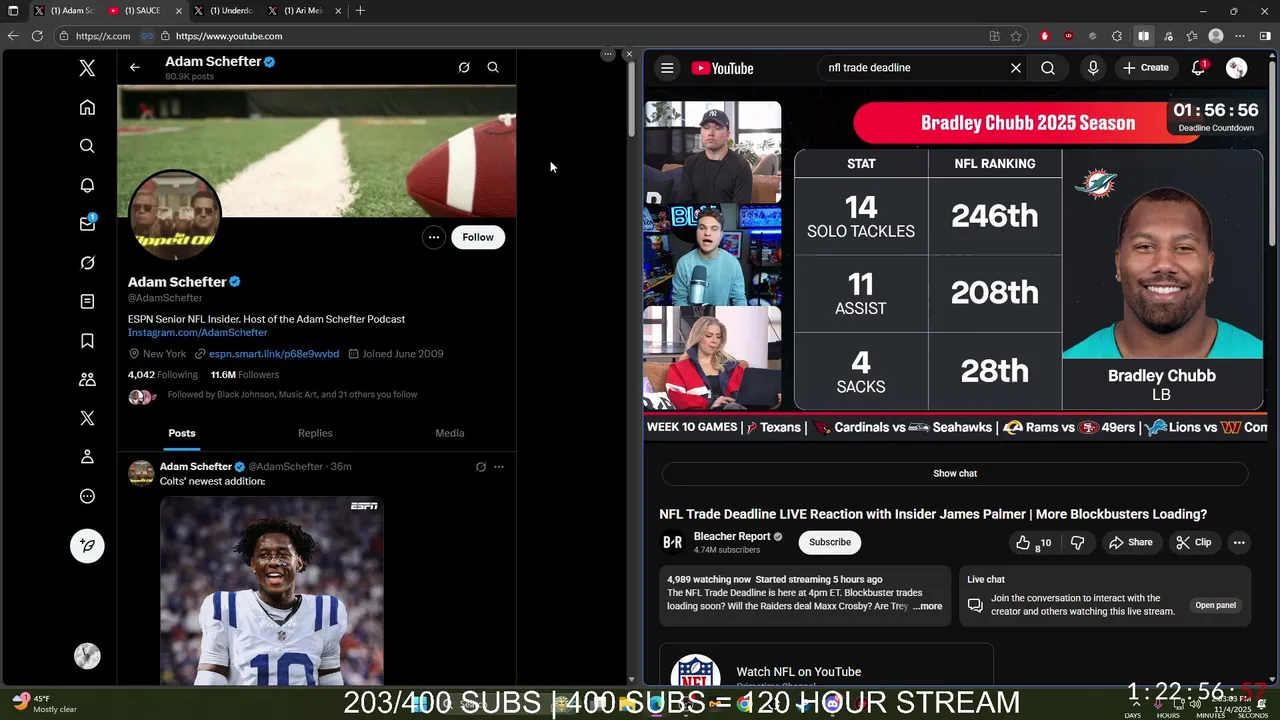Expand video description with ...more
1280x720 pixels.
tap(927, 606)
